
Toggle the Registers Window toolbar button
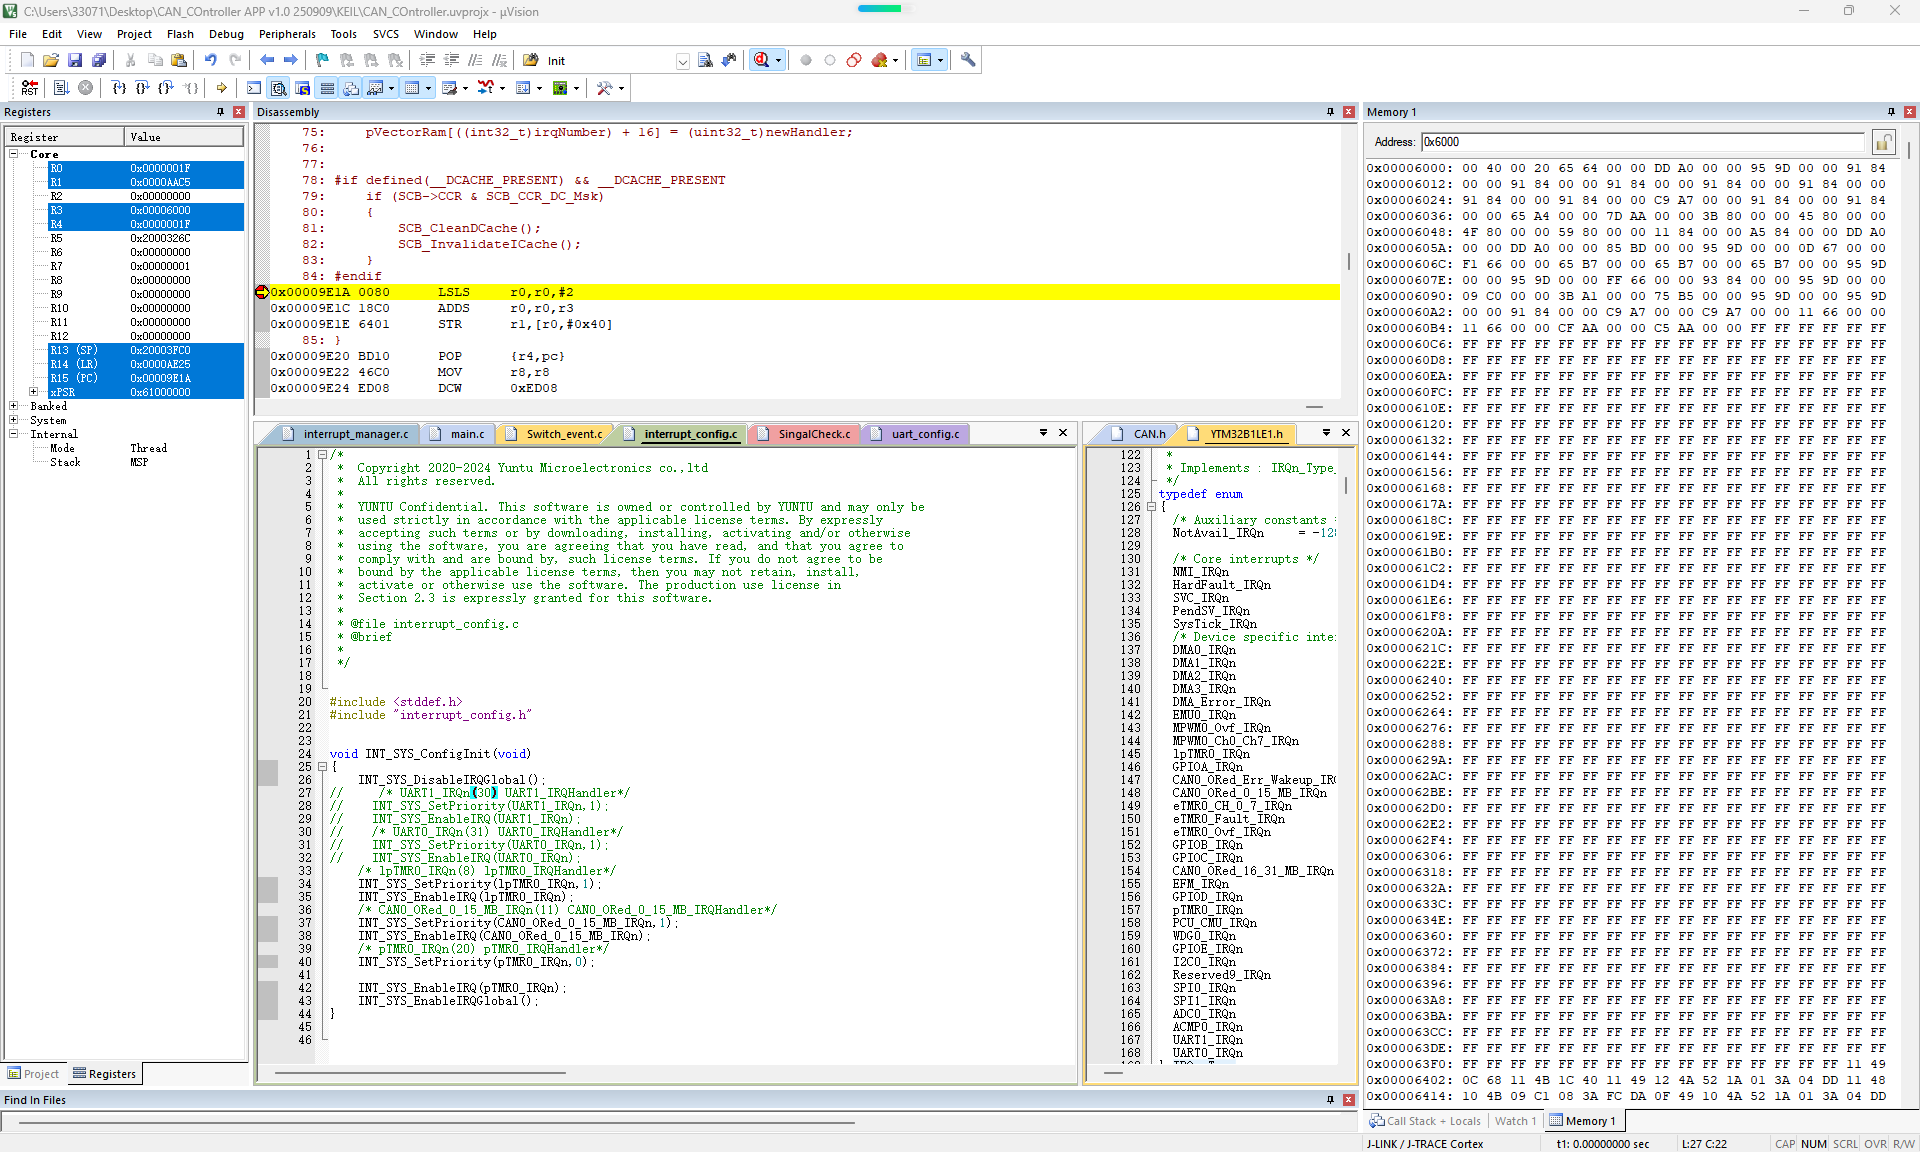pos(327,88)
